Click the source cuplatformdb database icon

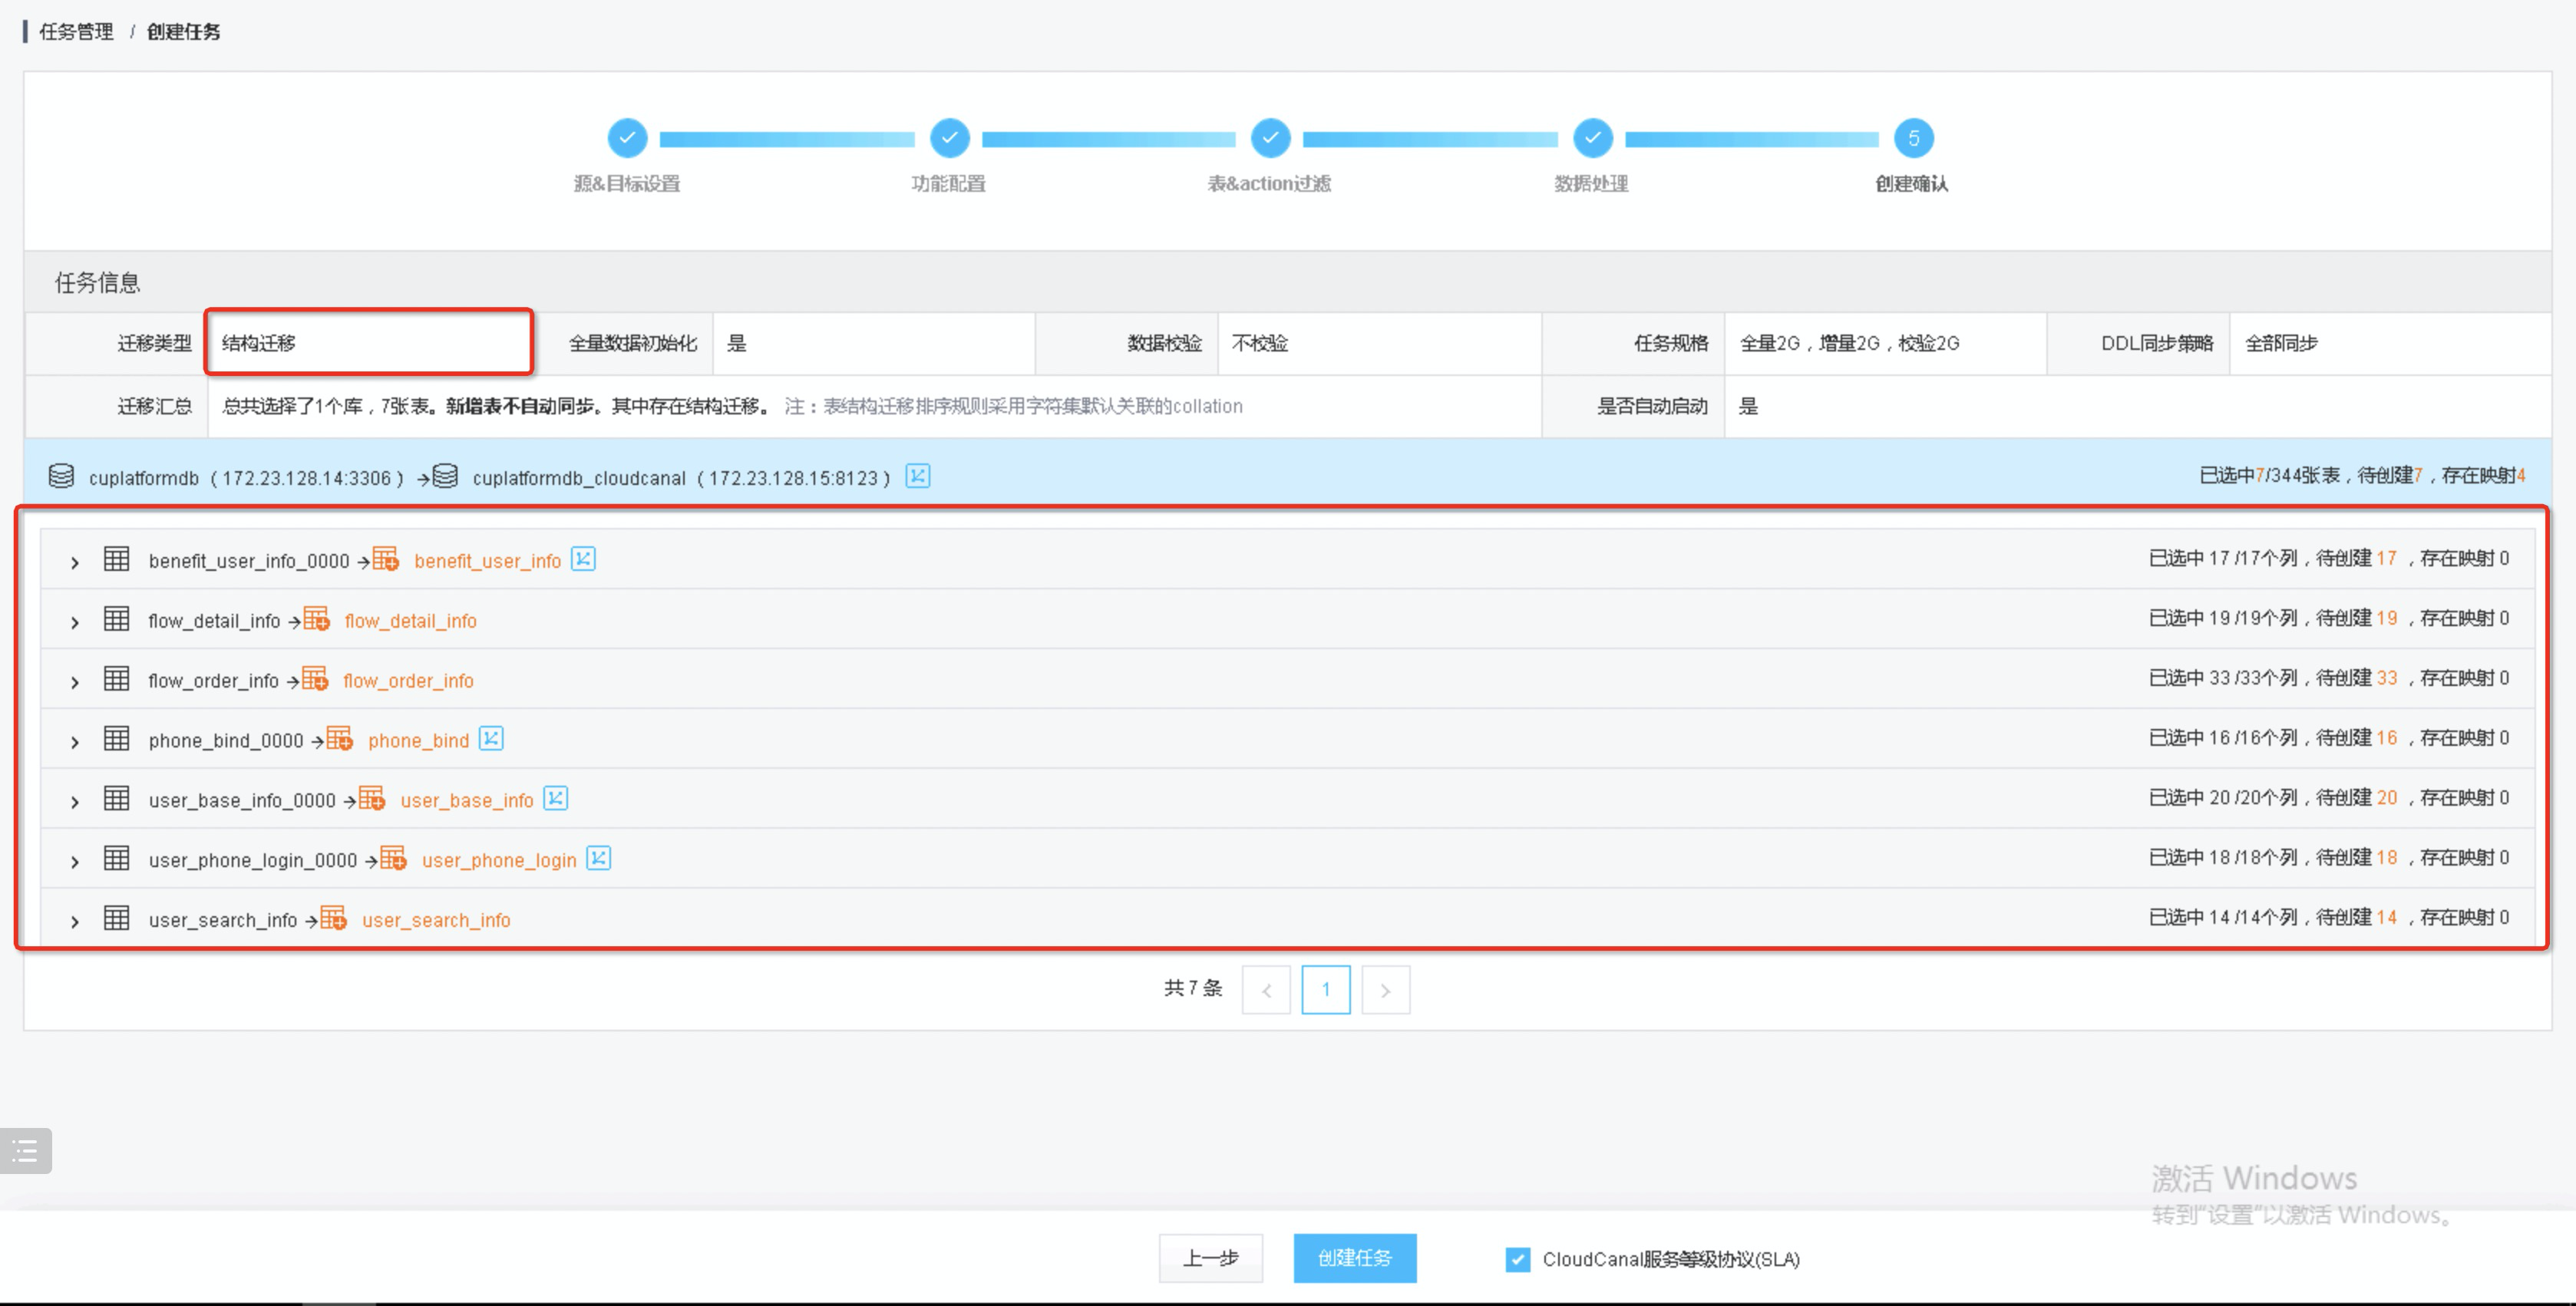(x=61, y=476)
